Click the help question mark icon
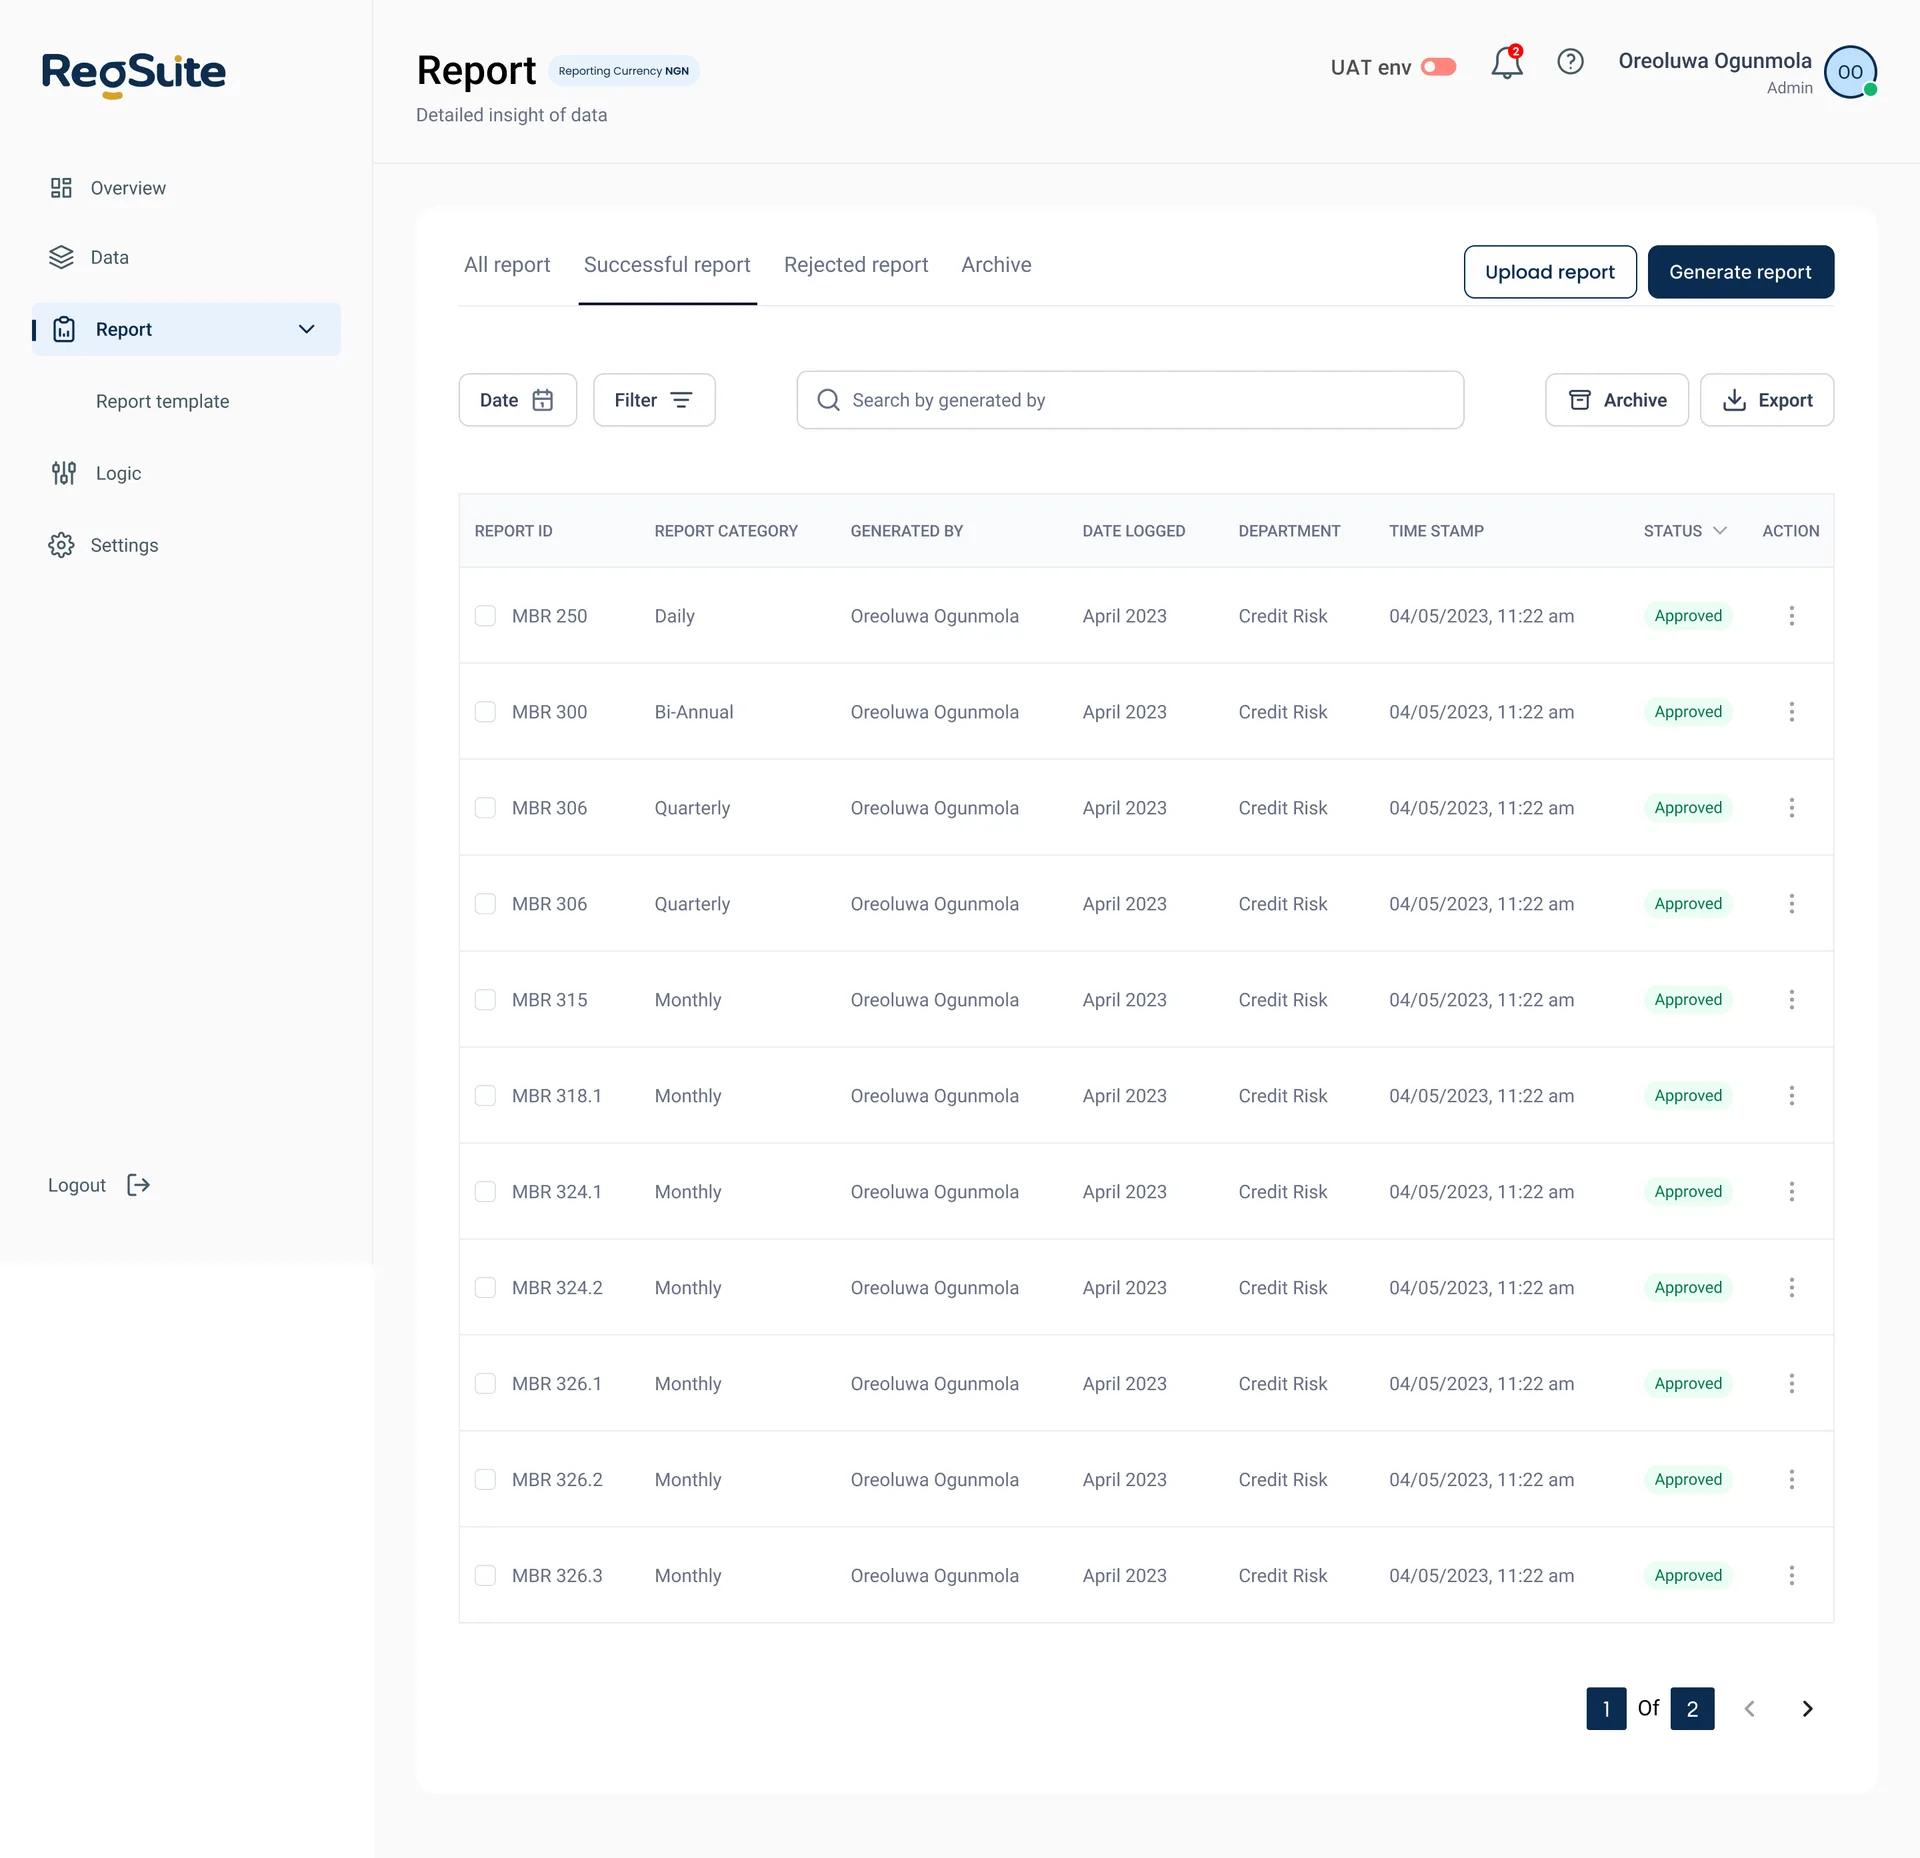This screenshot has width=1920, height=1858. 1570,62
